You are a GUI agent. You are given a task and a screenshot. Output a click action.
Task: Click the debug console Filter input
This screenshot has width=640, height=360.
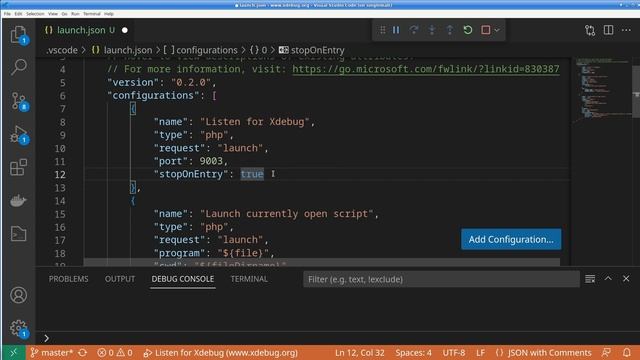(x=441, y=279)
